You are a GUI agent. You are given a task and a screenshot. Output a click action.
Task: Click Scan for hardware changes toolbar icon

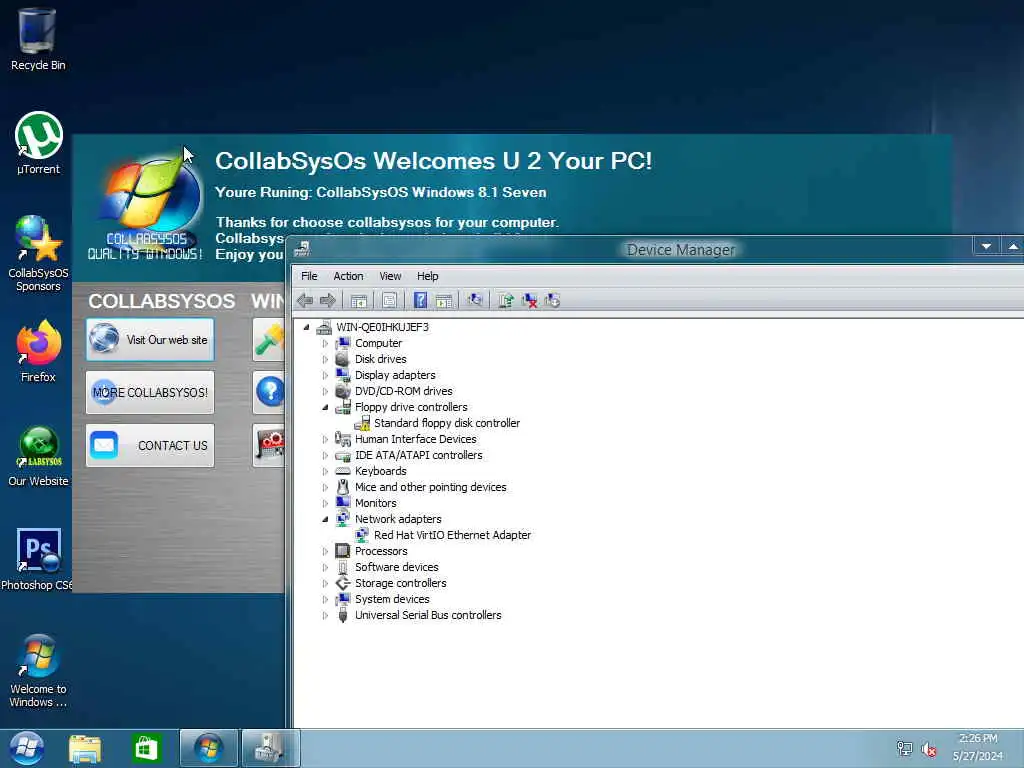[x=475, y=300]
